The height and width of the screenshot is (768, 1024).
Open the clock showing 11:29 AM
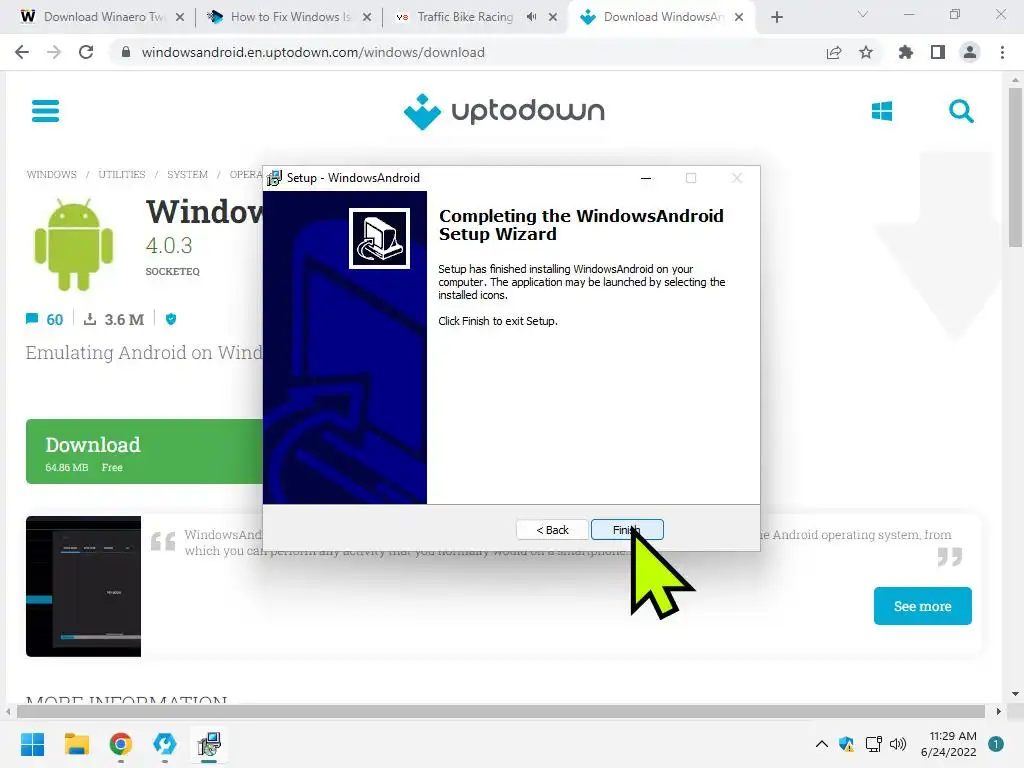click(x=948, y=744)
